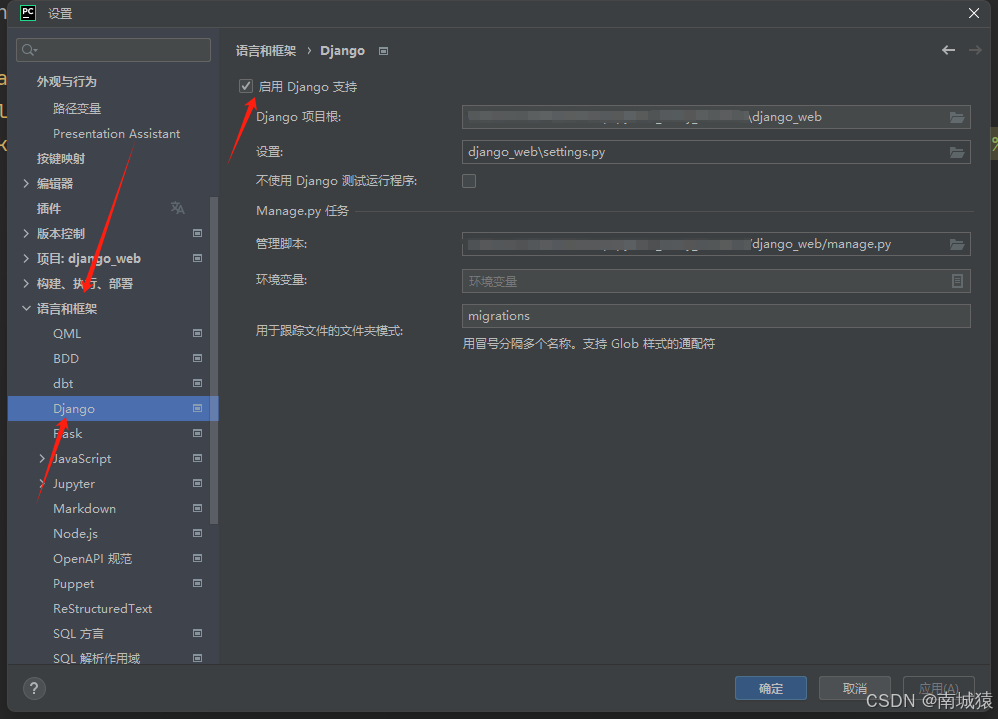Click the 管理脚本 manage.py field
Screen dimensions: 998x719
716,244
